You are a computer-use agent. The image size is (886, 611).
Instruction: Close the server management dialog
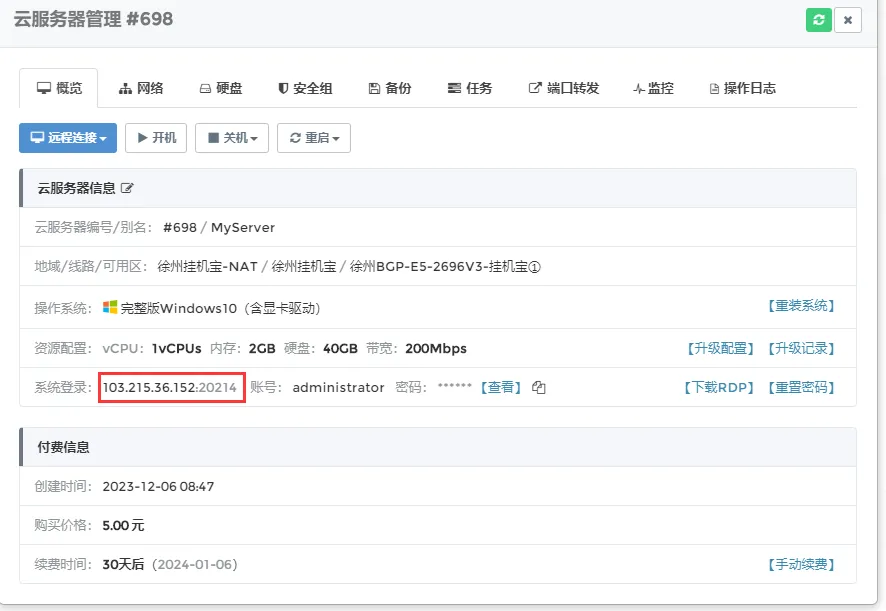pos(848,20)
